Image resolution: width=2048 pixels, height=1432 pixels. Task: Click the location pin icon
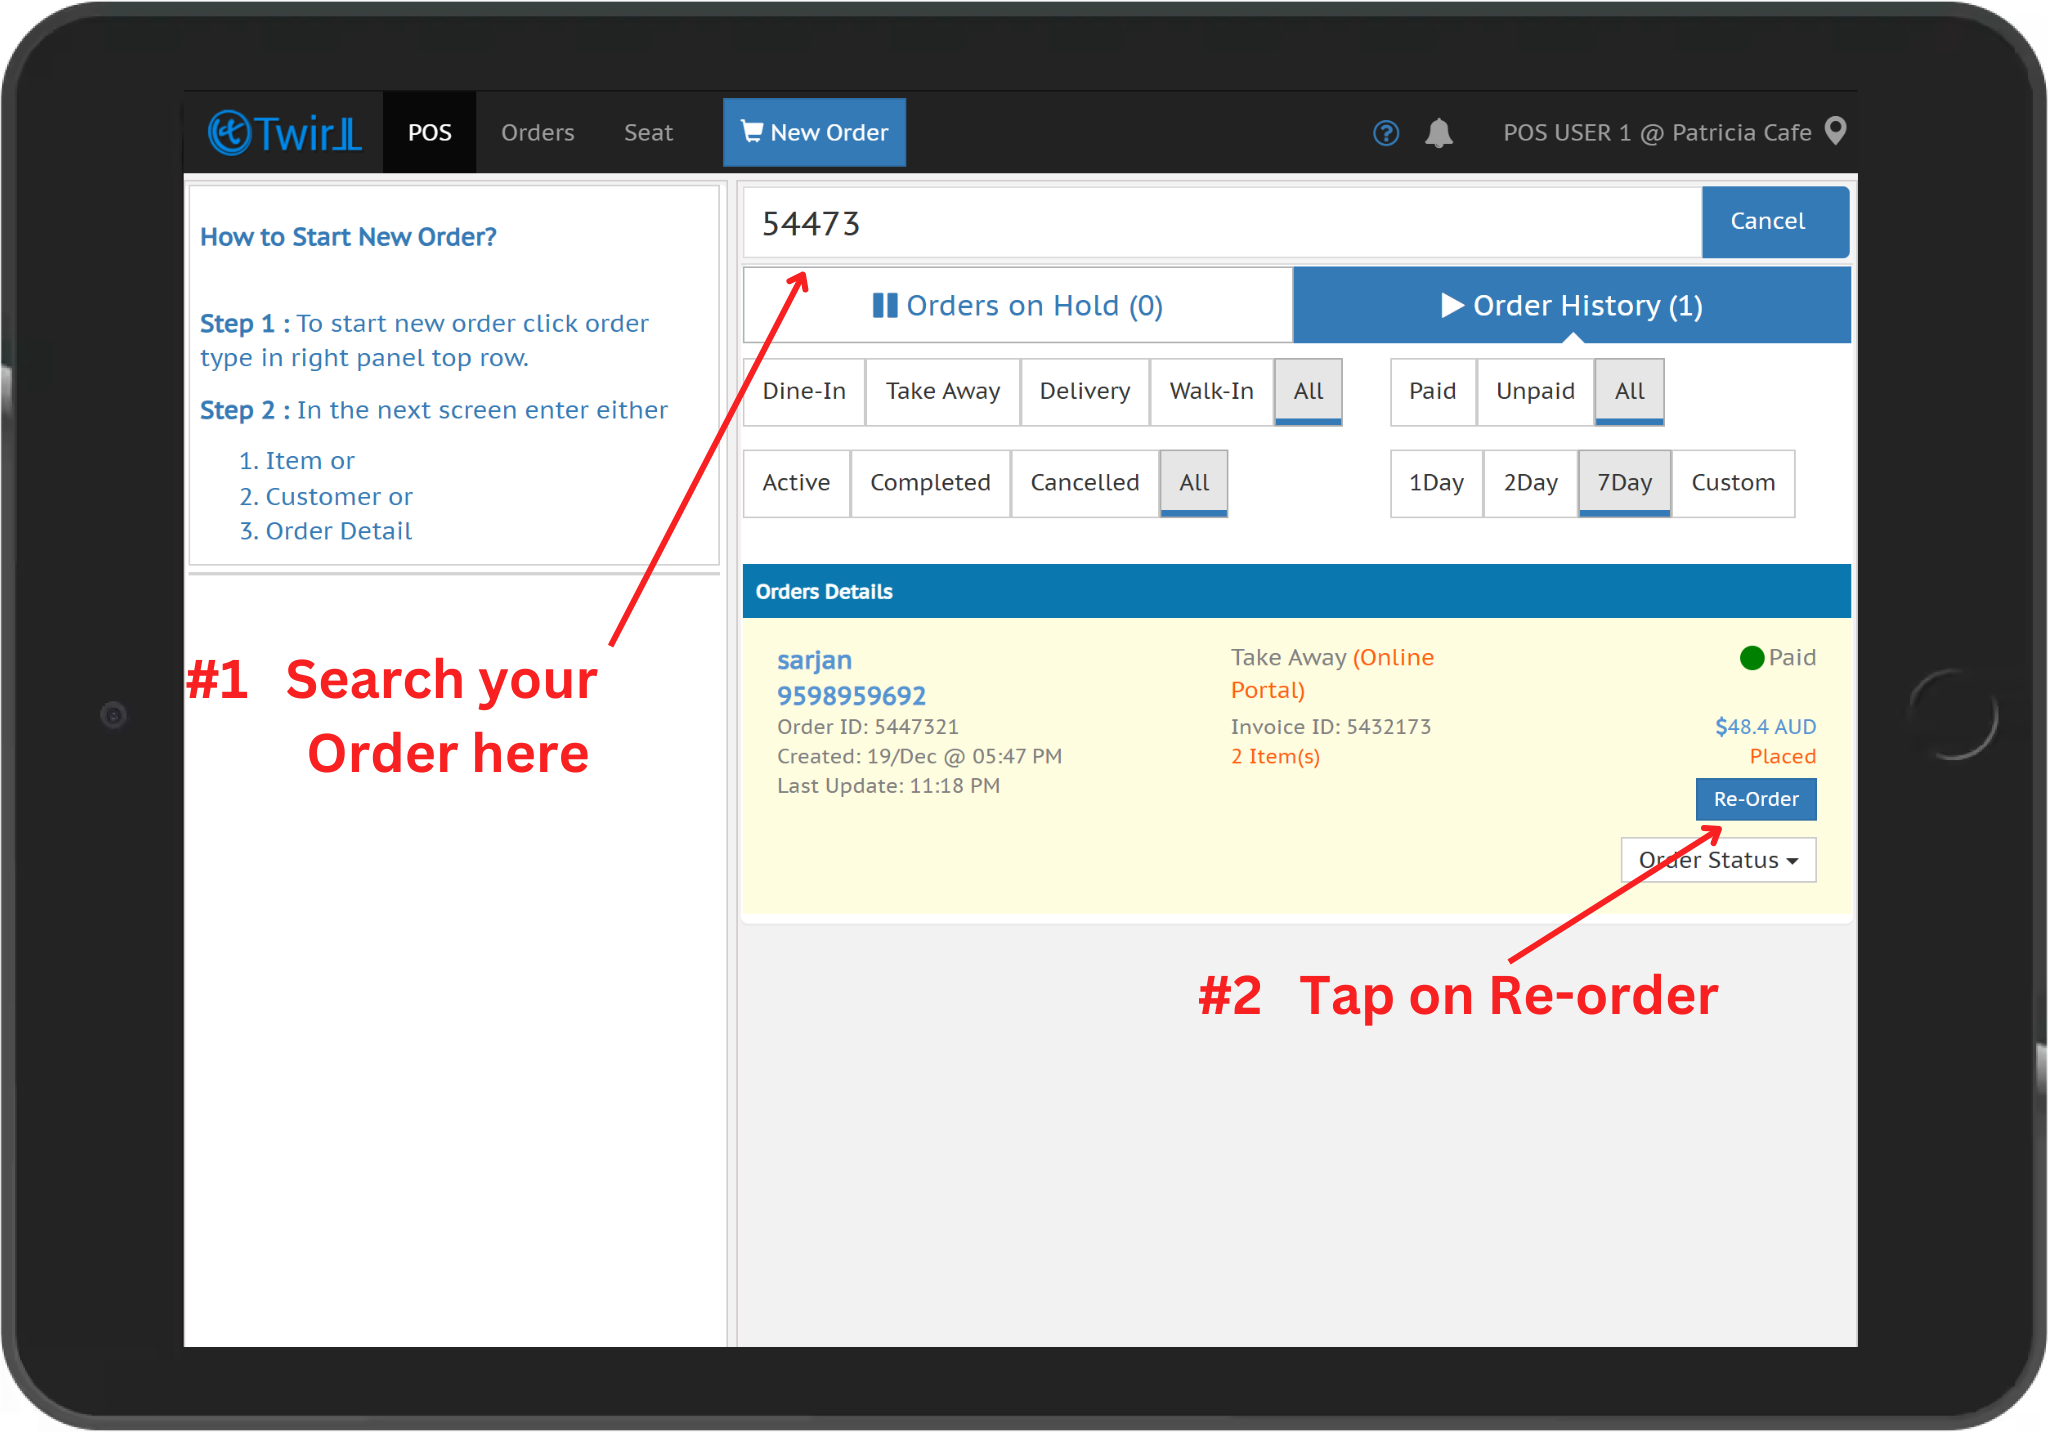coord(1836,131)
